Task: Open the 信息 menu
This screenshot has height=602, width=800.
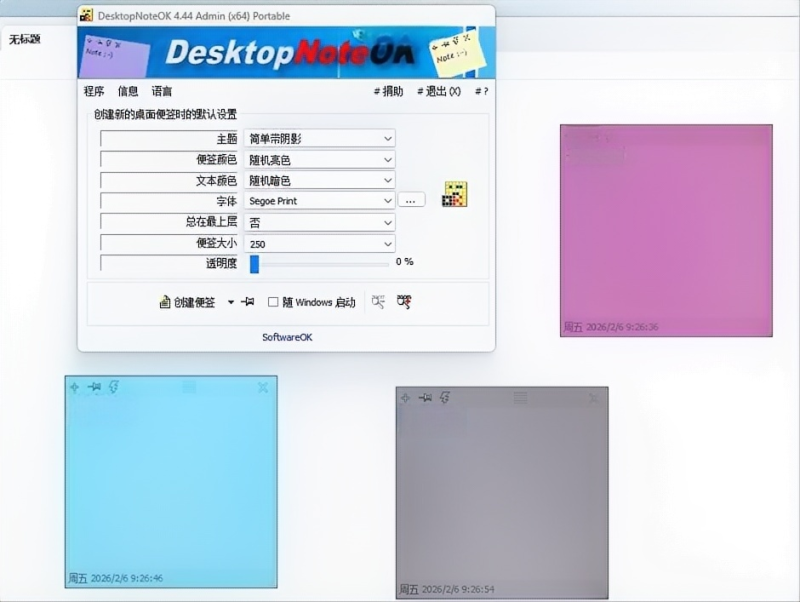Action: point(128,91)
